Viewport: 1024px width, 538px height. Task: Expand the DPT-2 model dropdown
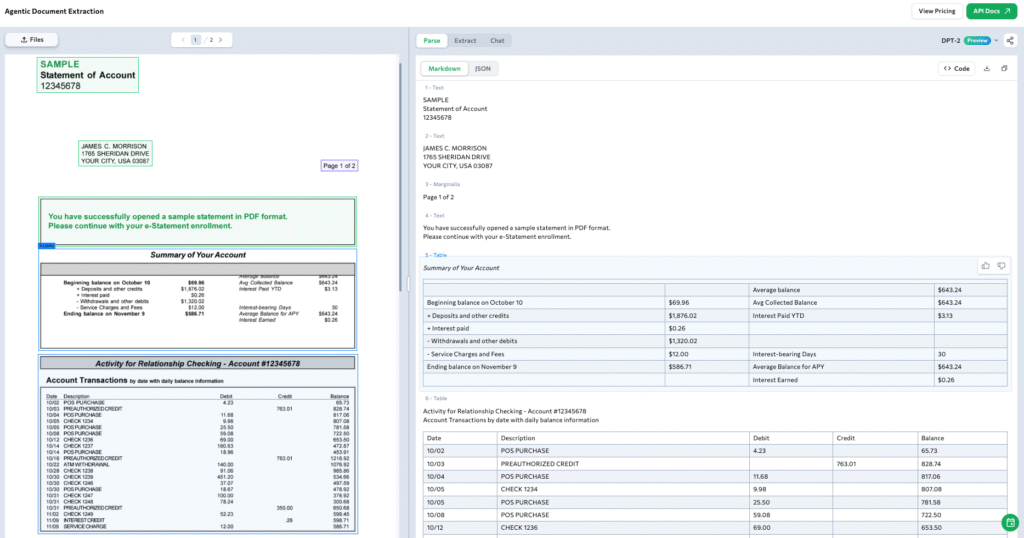(x=996, y=41)
